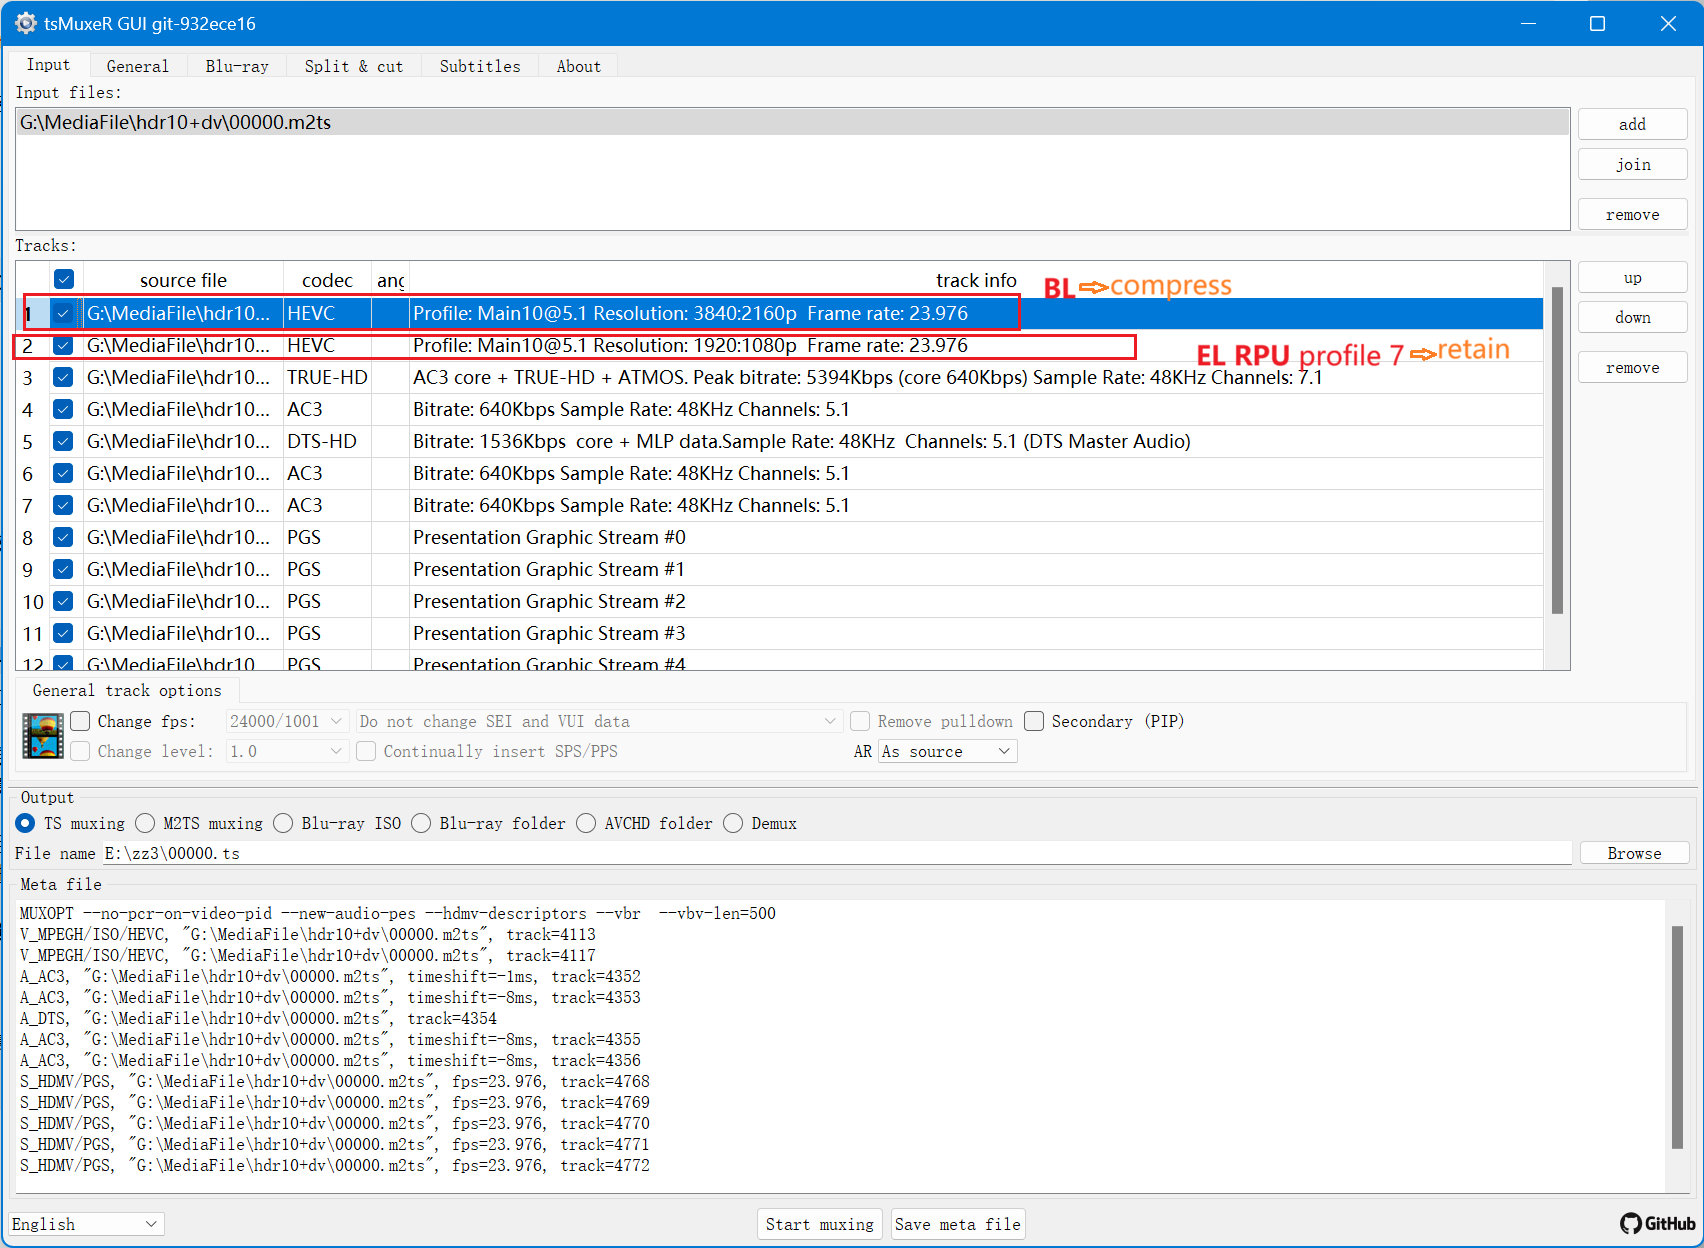Click the 'track info' column header
The height and width of the screenshot is (1248, 1704).
coord(976,280)
